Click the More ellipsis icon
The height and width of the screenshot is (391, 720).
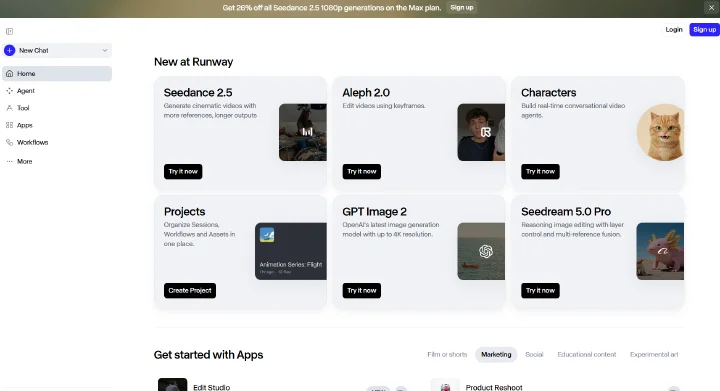click(9, 162)
